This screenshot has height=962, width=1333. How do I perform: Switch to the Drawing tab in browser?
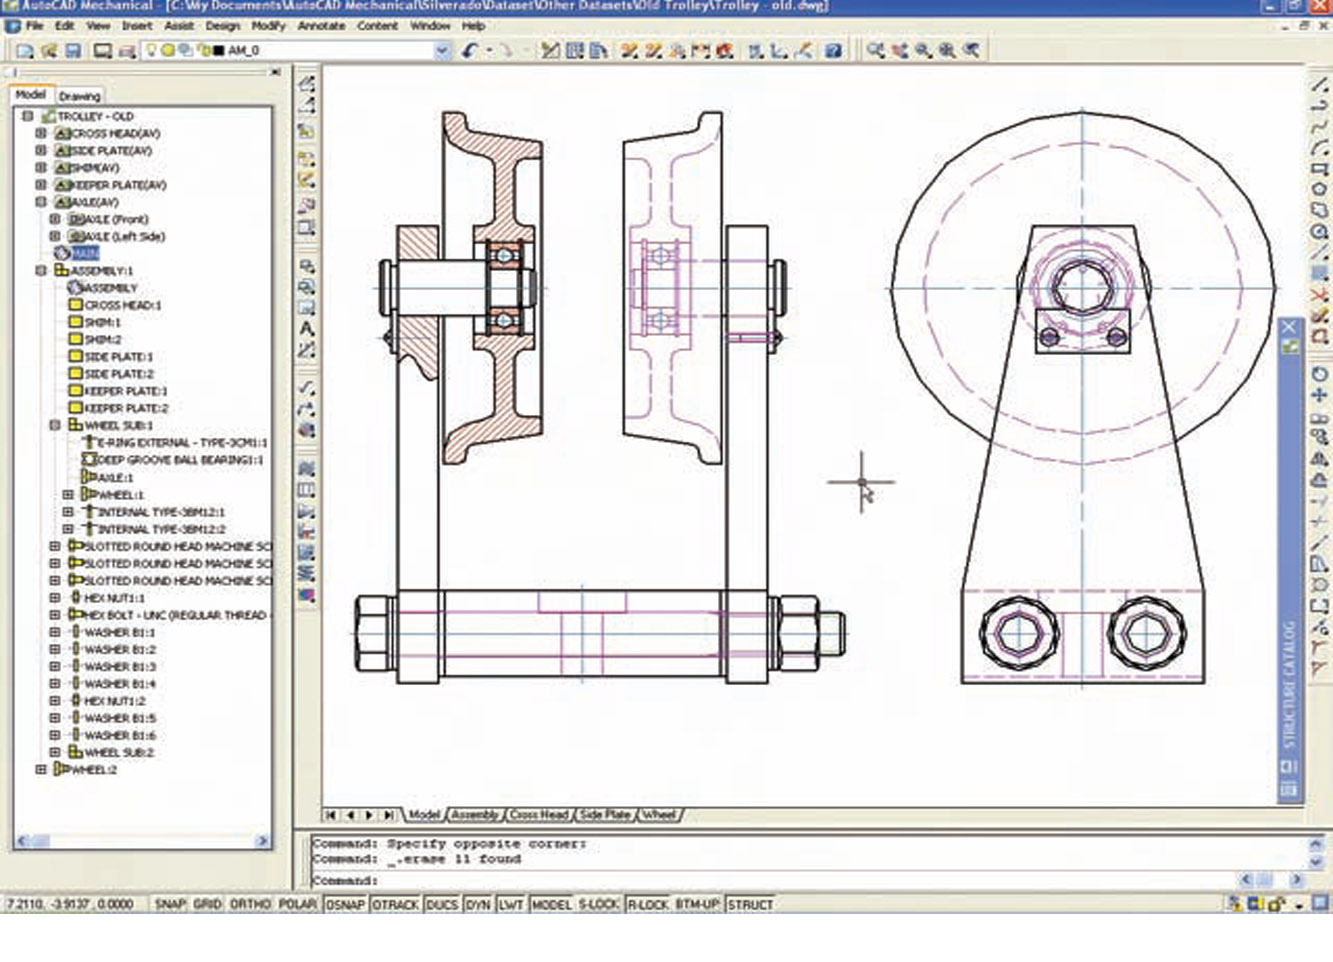pyautogui.click(x=79, y=96)
